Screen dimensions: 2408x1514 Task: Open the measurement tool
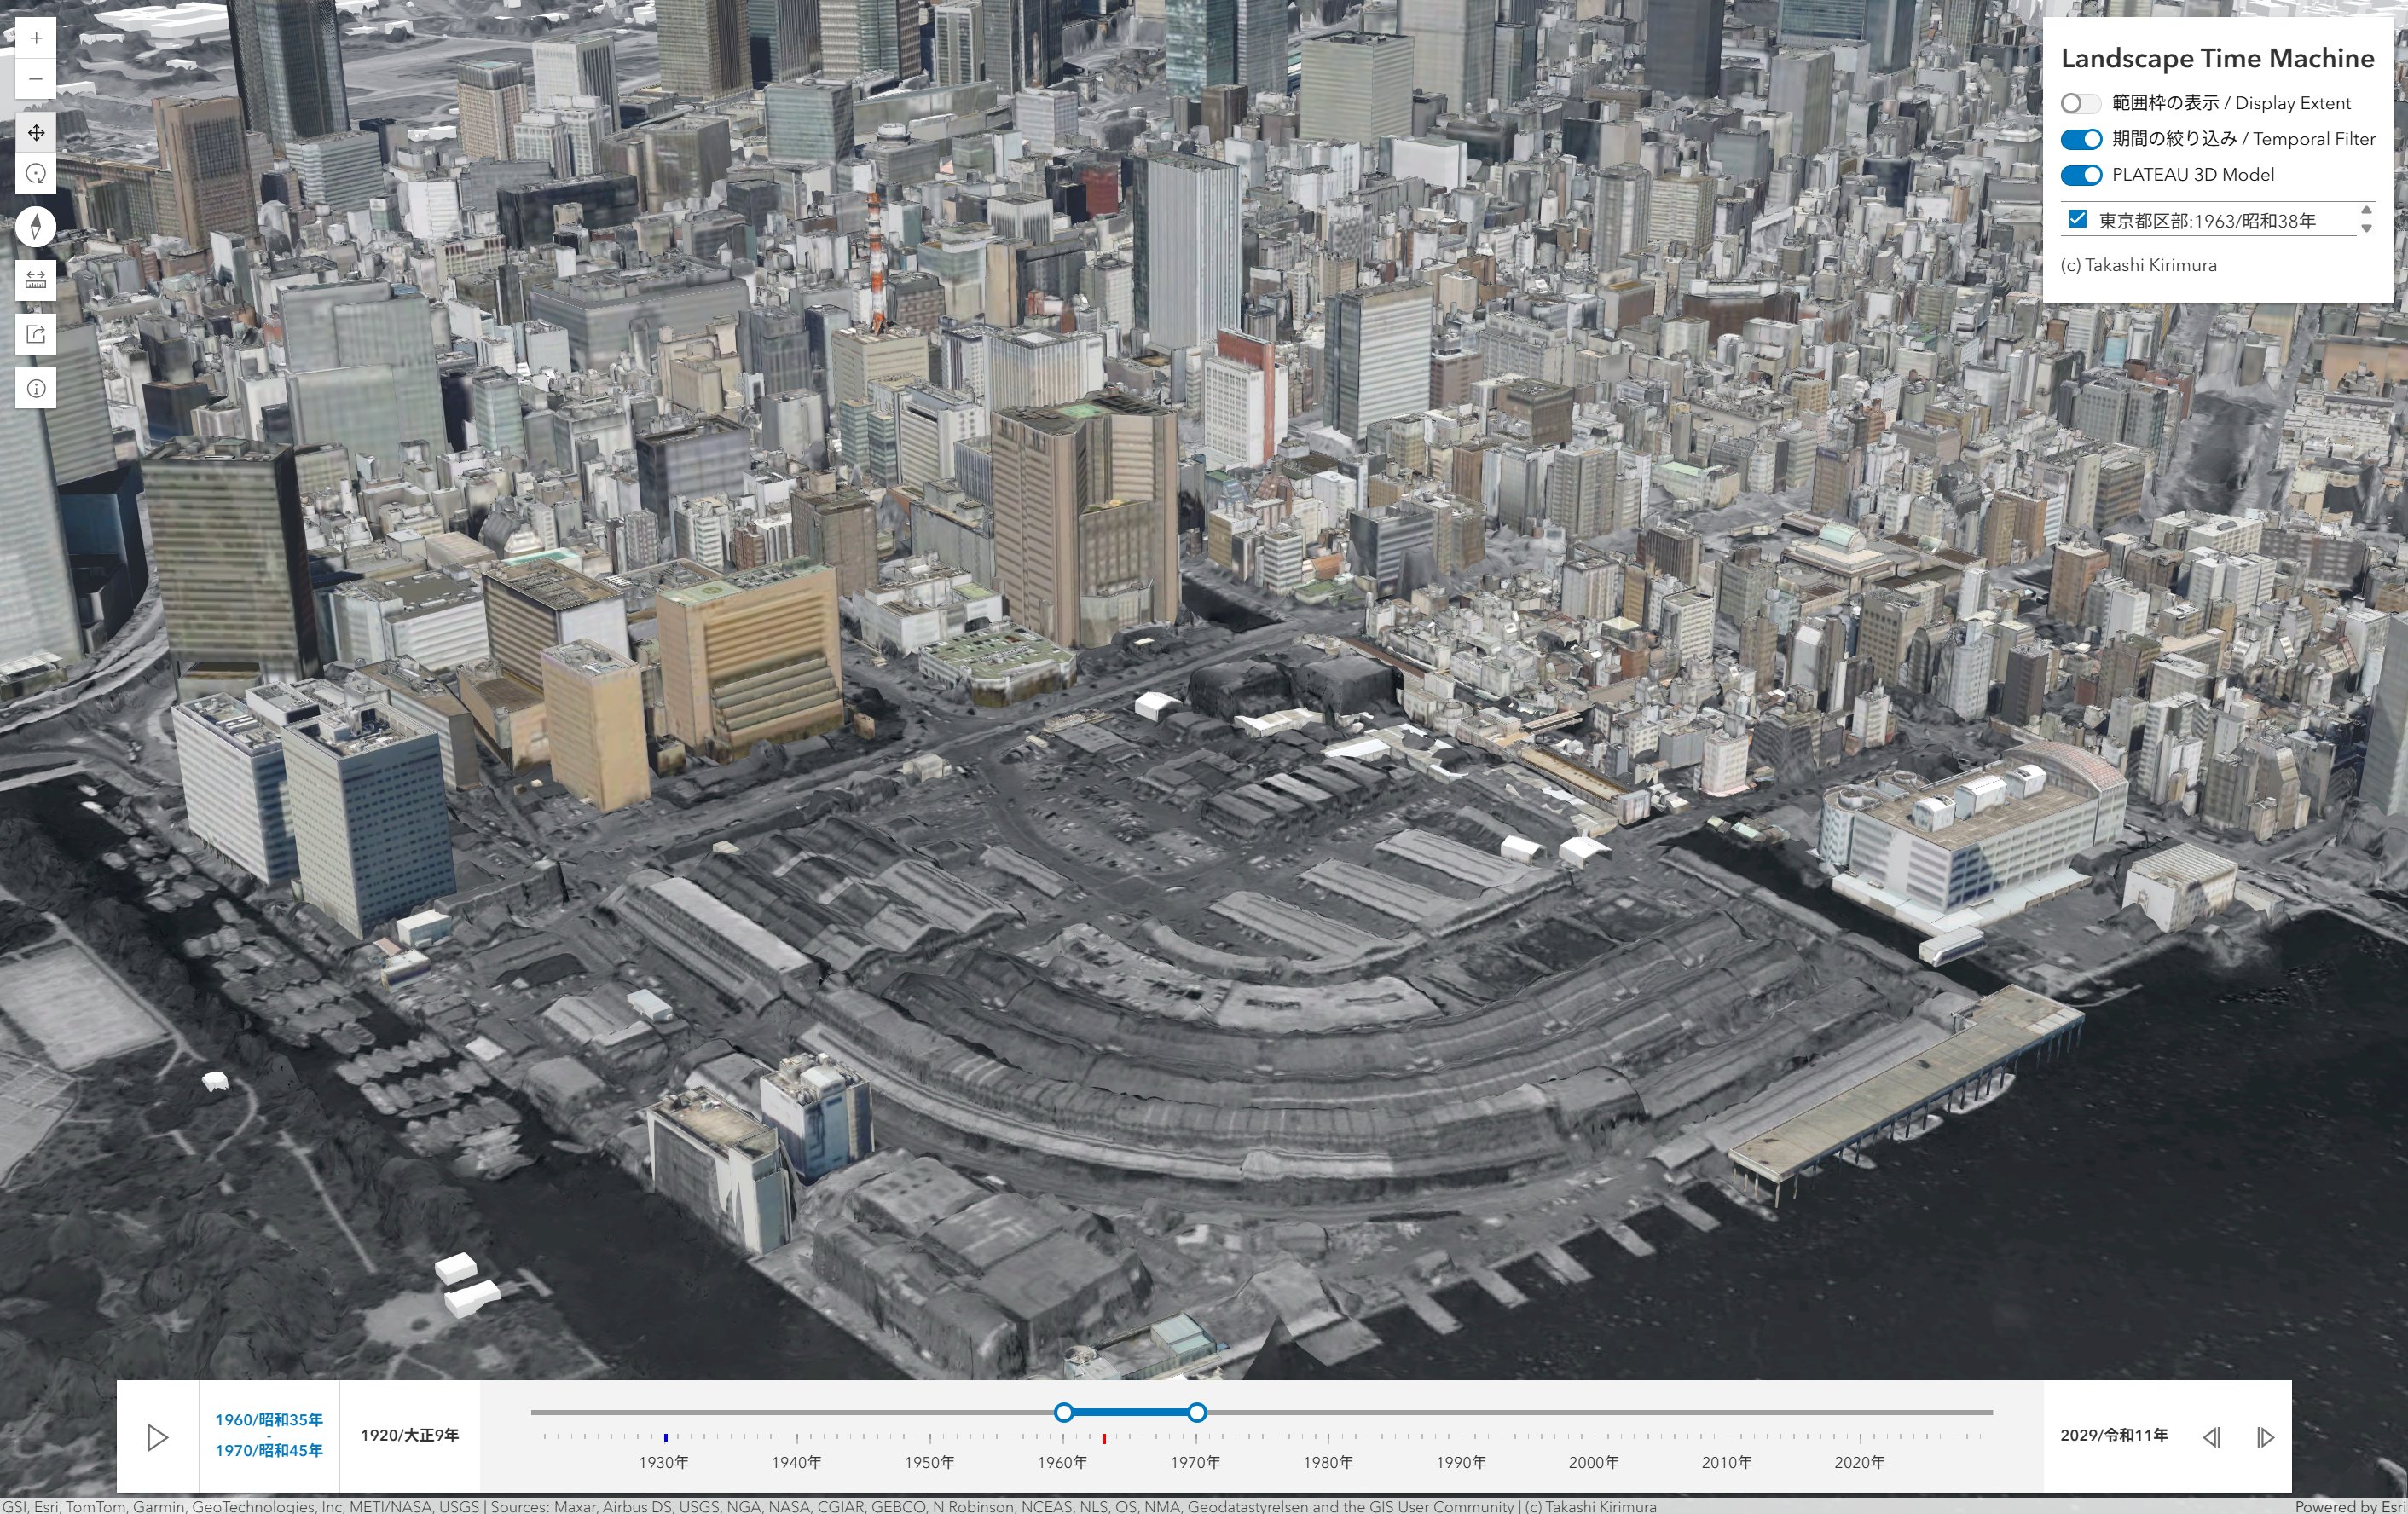point(36,280)
